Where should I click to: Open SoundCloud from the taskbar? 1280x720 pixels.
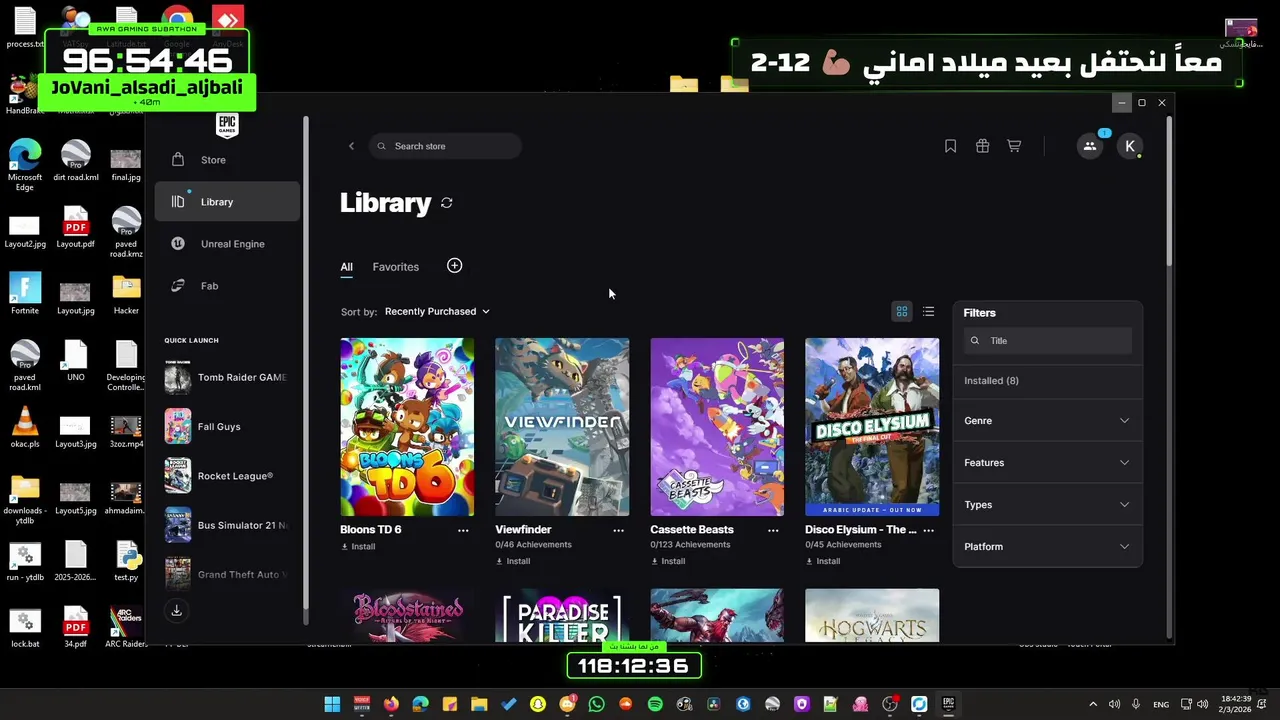626,704
